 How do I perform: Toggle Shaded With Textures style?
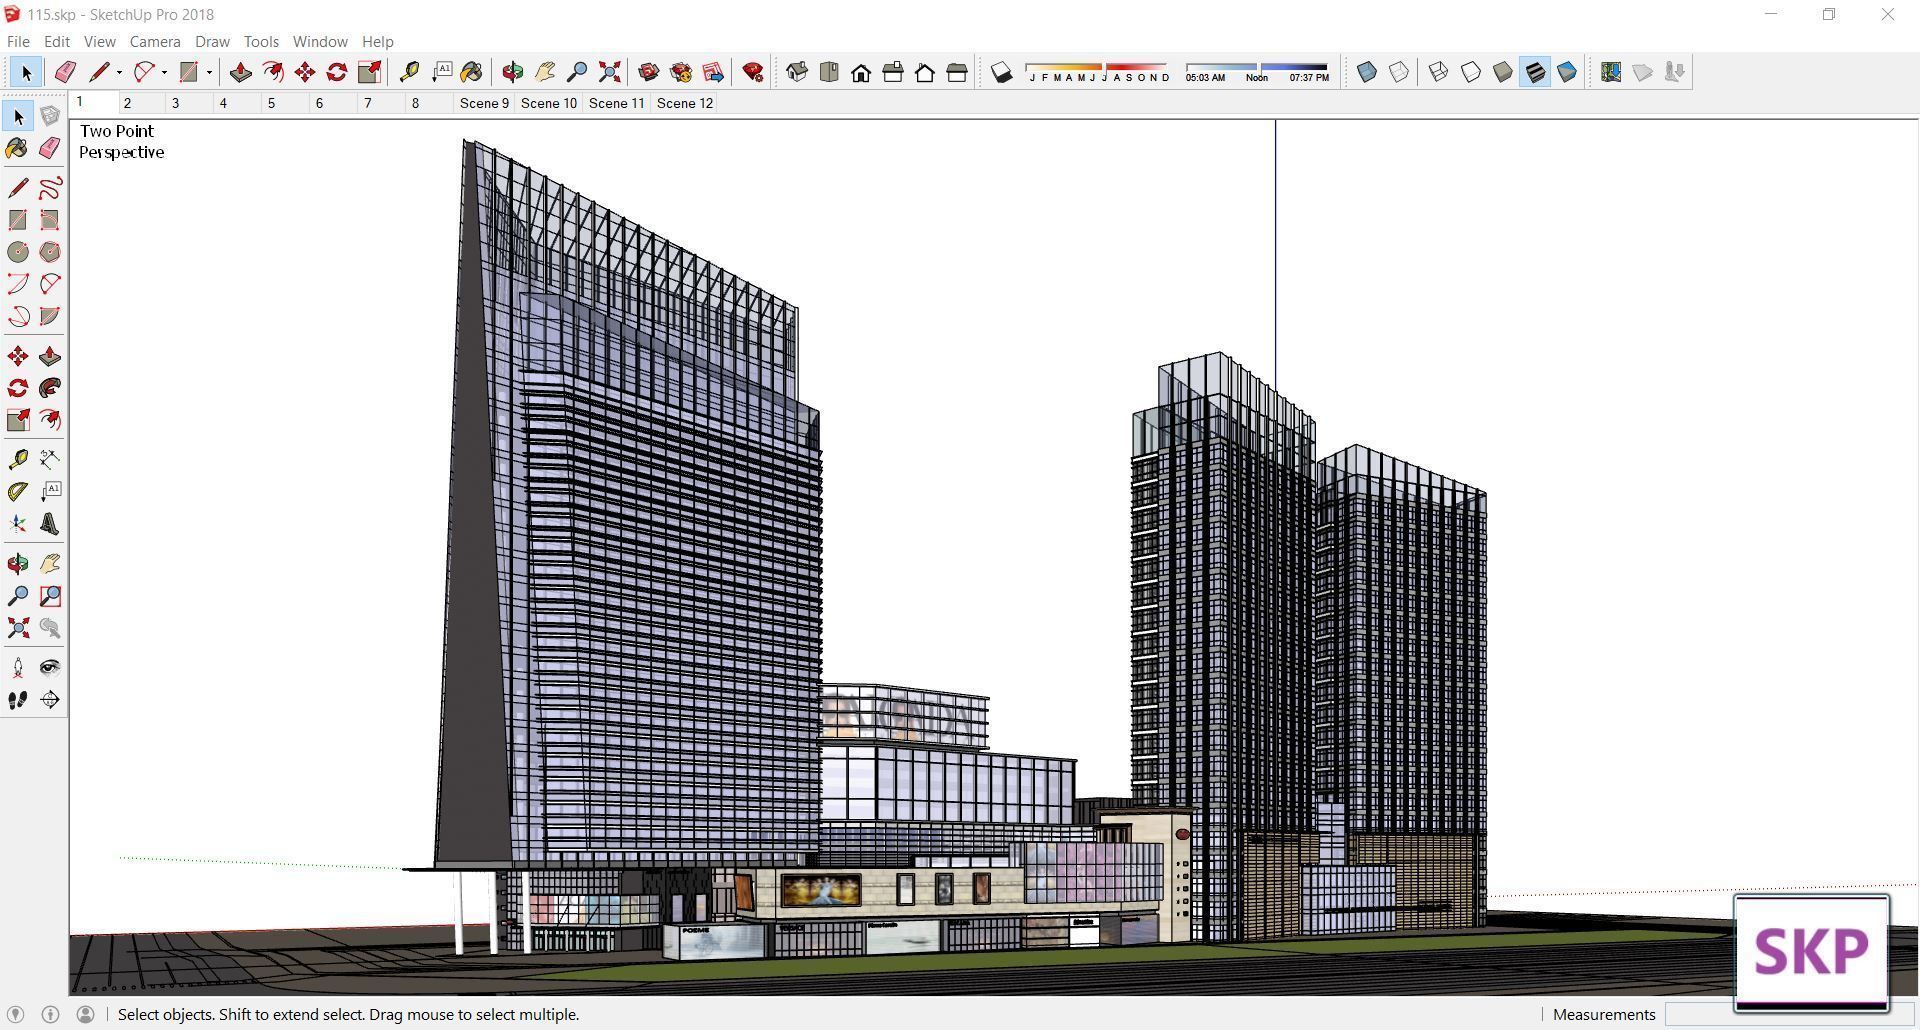pos(1535,72)
